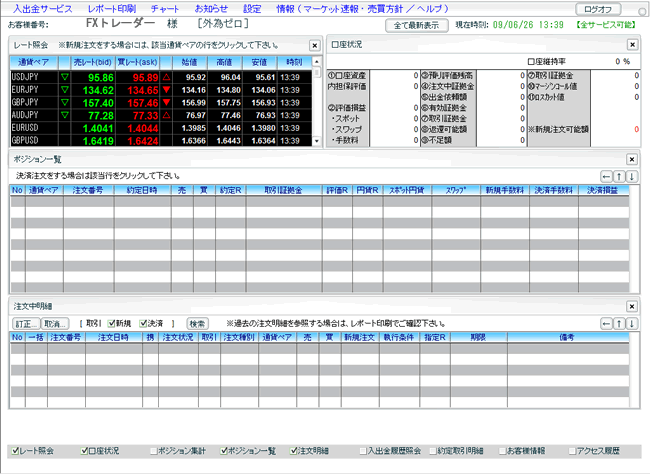Click AUDJPY red up triangle indicator
Viewport: 650px width, 474px height.
tap(166, 115)
